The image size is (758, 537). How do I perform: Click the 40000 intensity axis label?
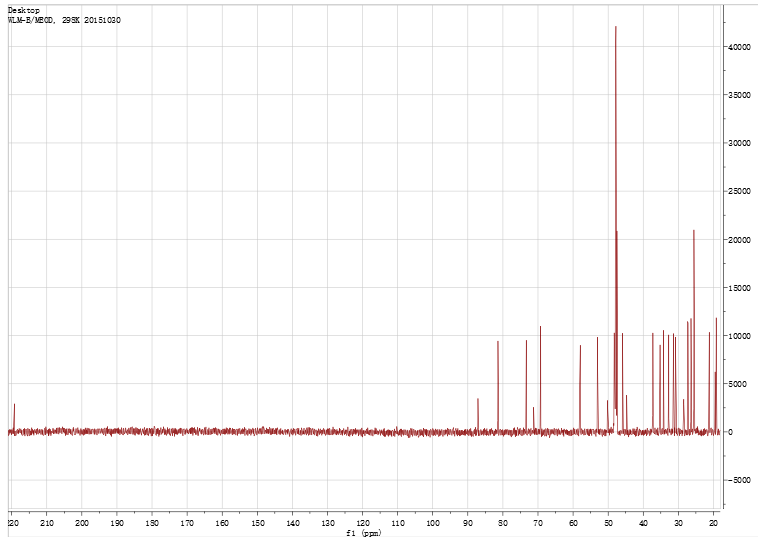coord(740,47)
